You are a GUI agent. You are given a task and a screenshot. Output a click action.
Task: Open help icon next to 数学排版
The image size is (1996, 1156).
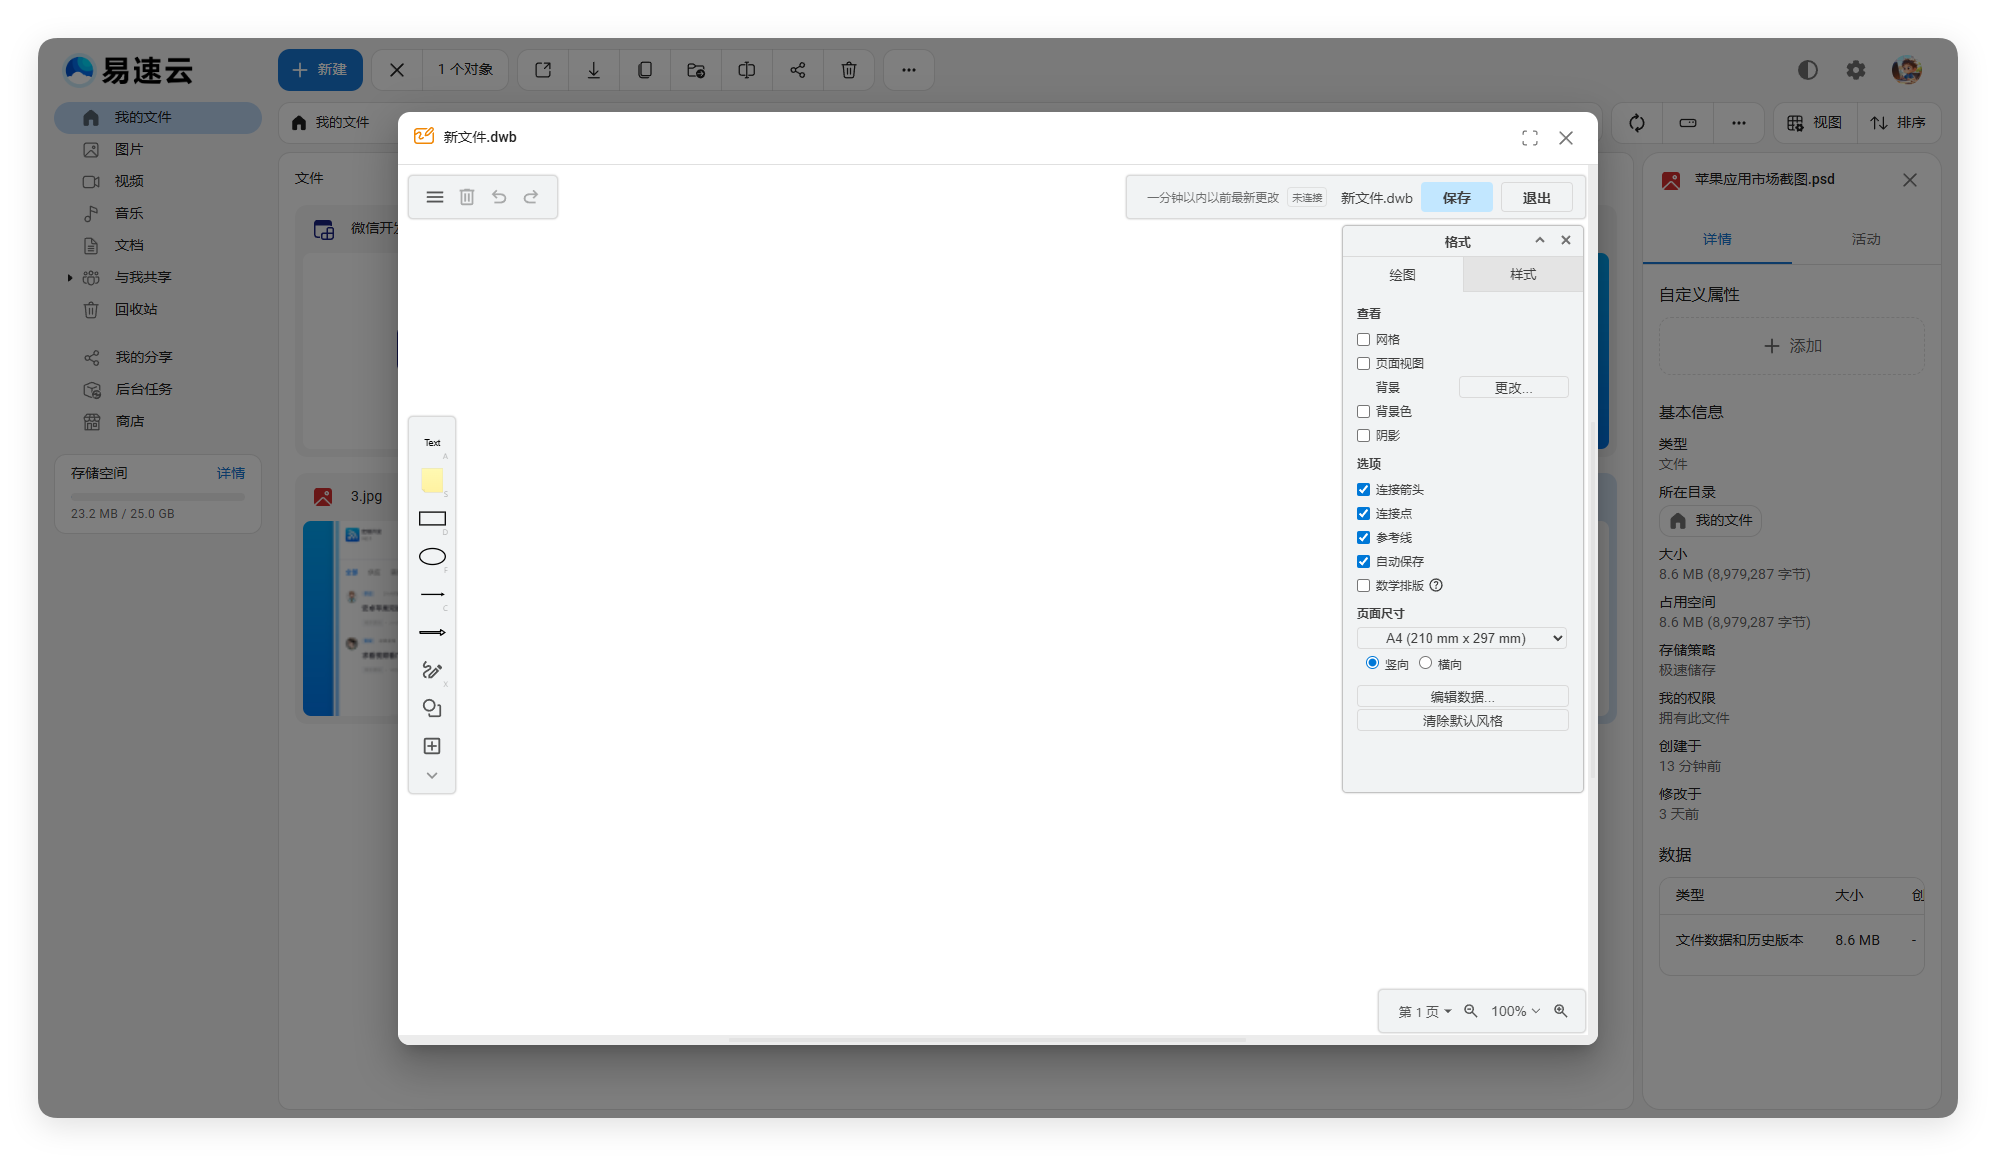(x=1436, y=586)
